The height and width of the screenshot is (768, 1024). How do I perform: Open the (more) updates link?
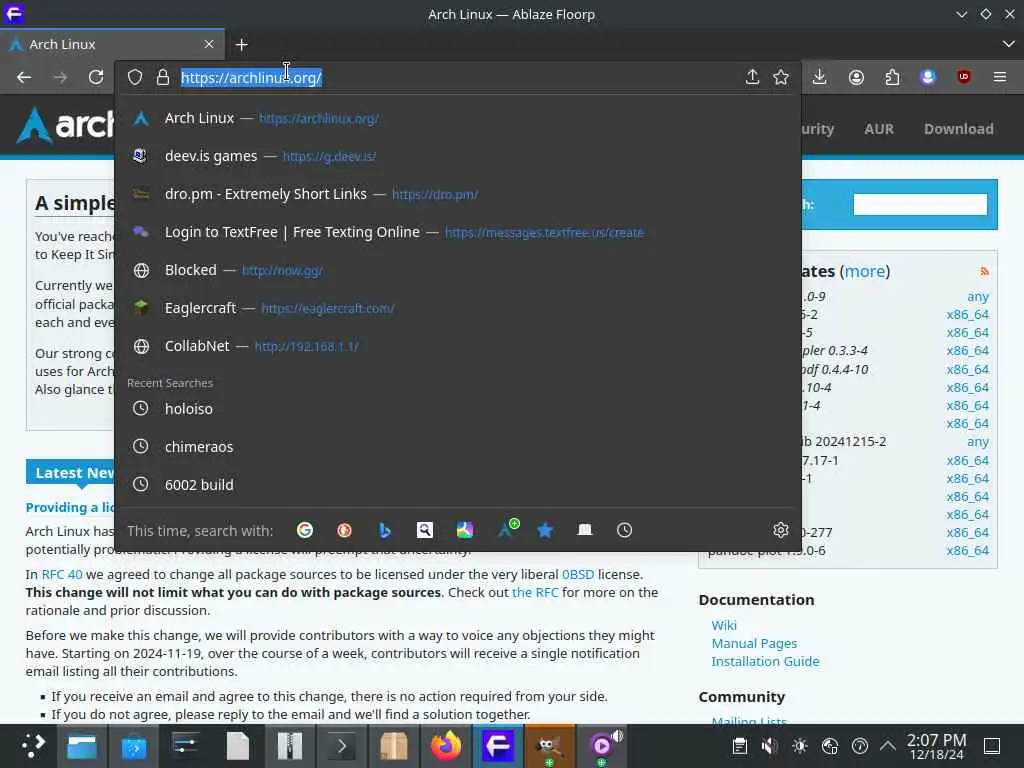pos(865,271)
